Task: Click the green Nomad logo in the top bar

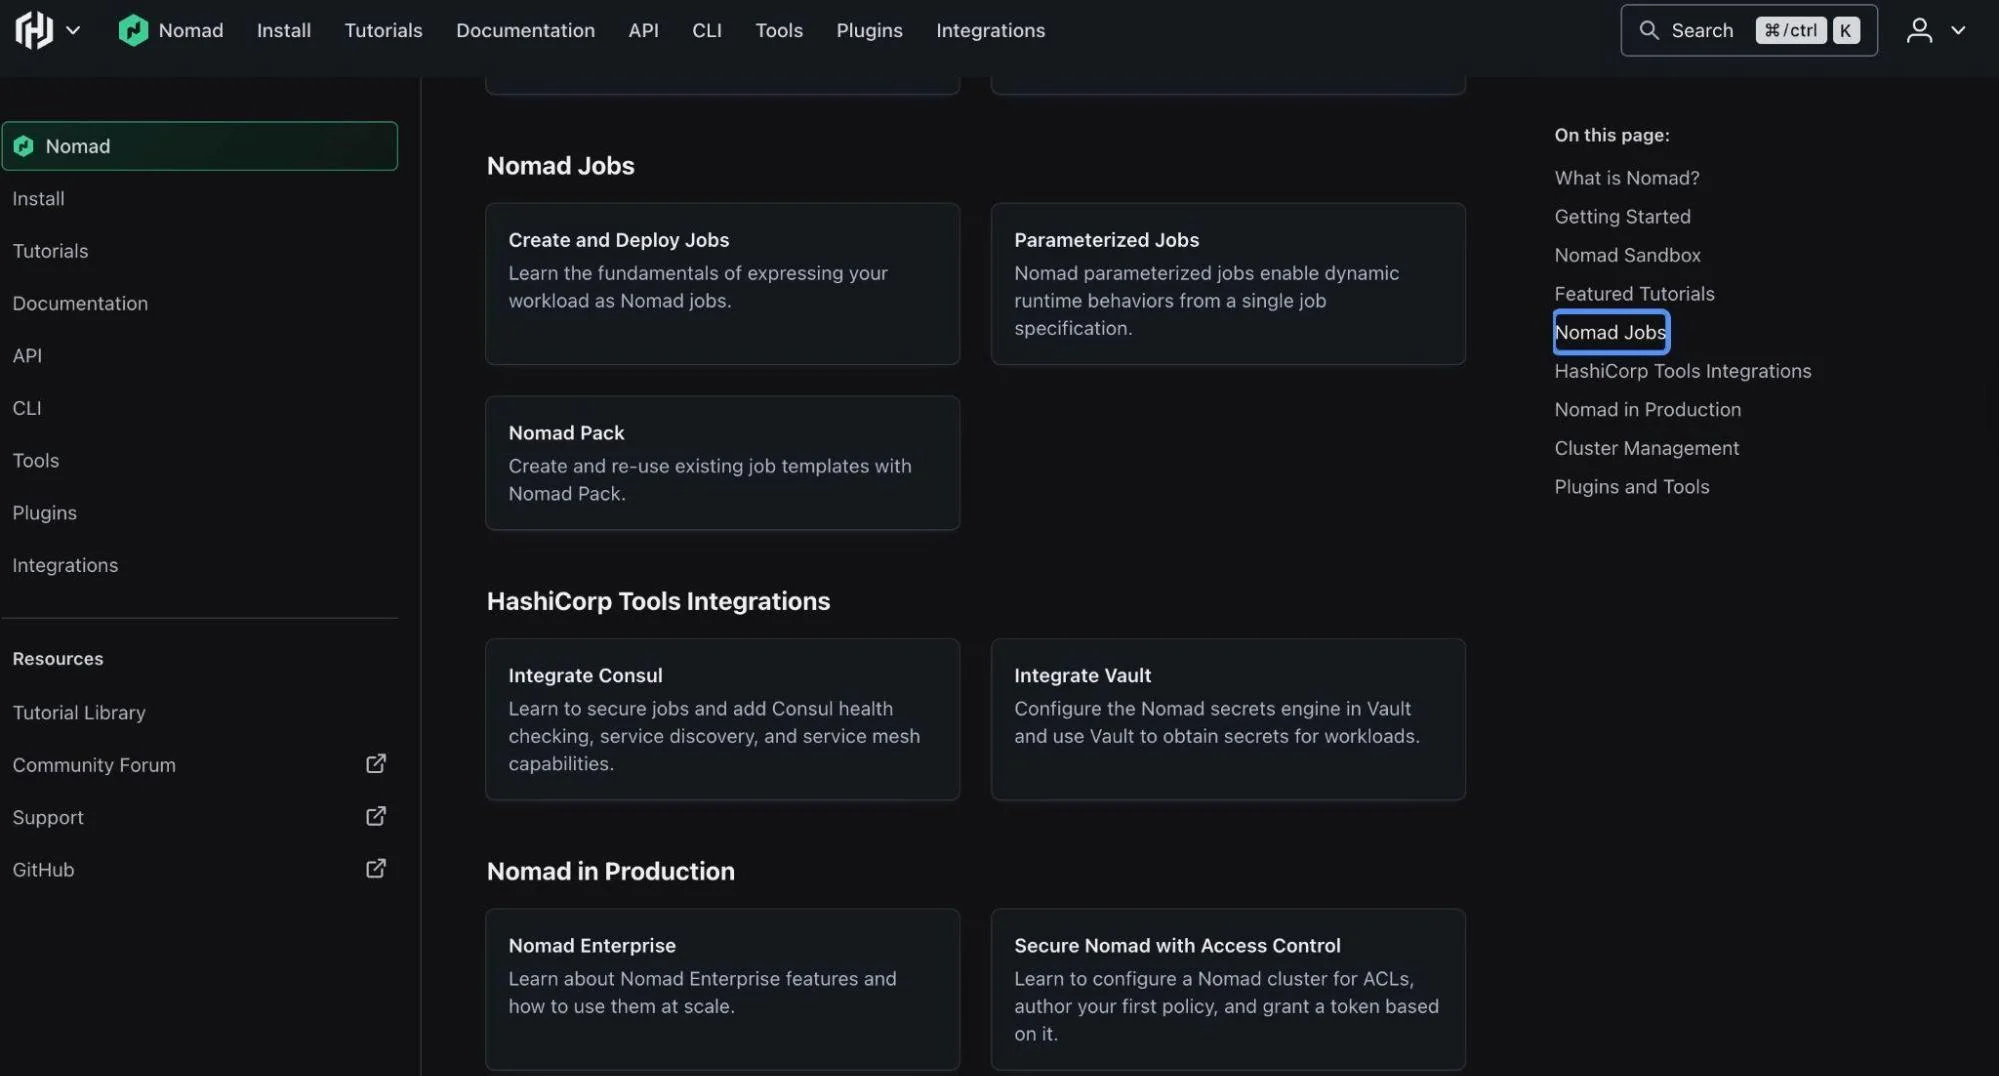Action: pos(133,30)
